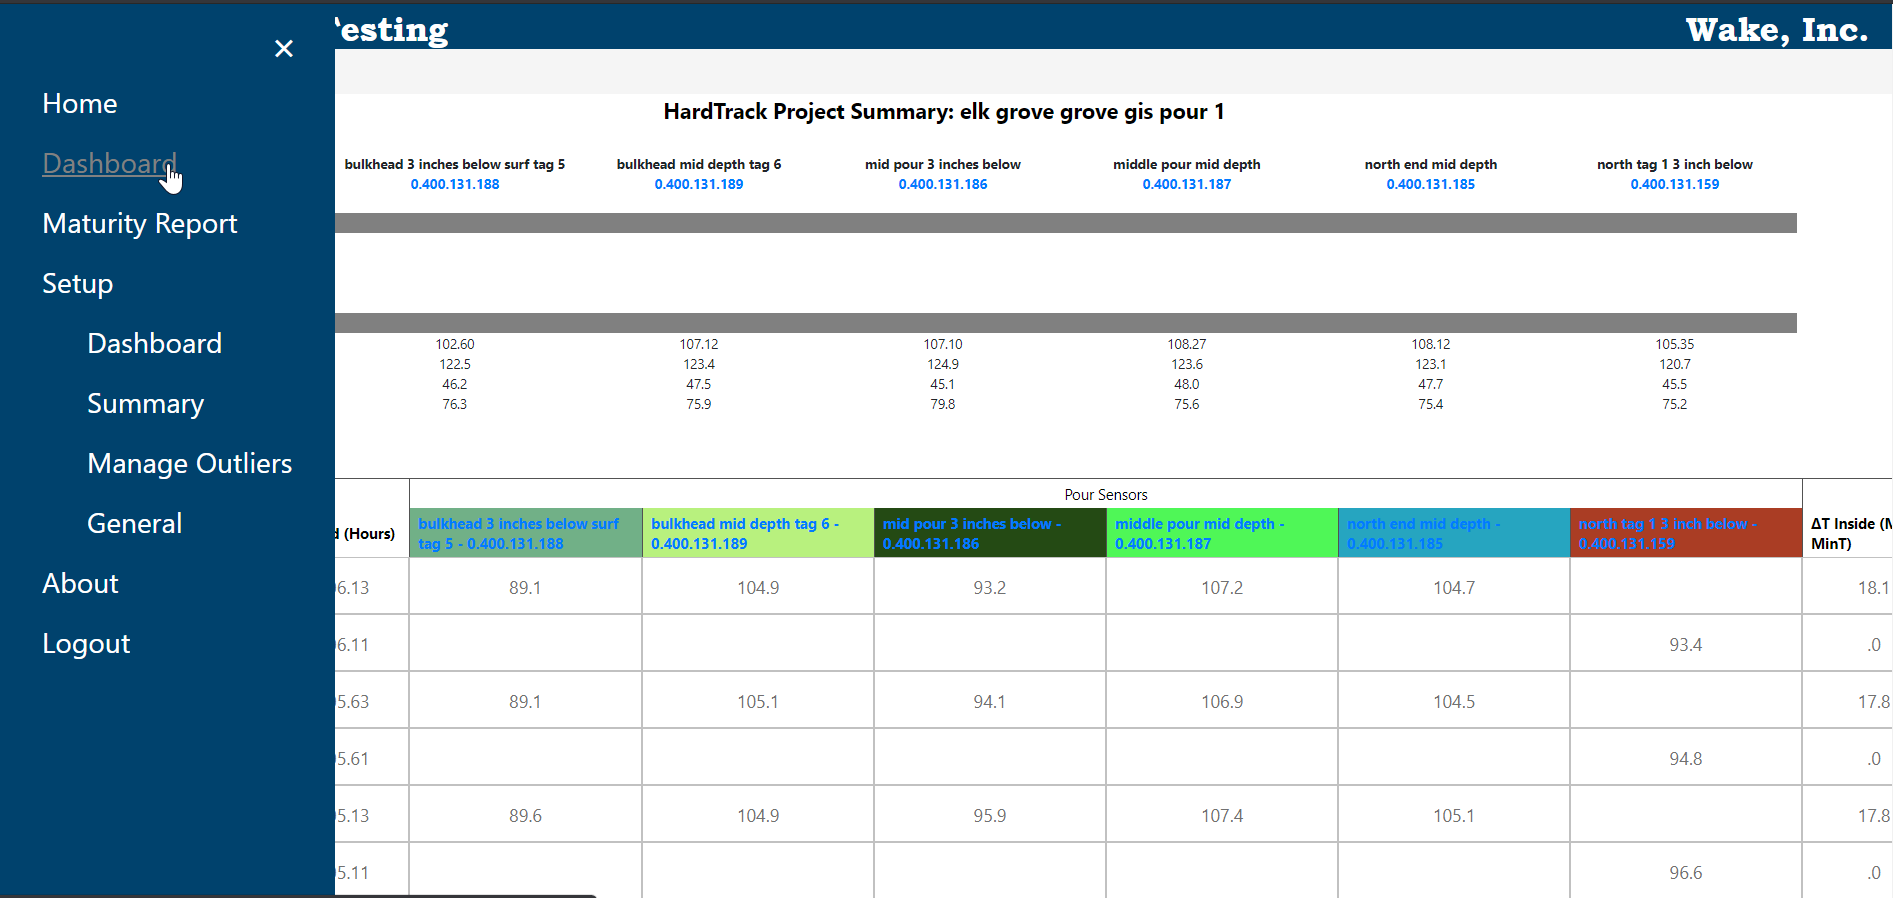This screenshot has width=1893, height=898.
Task: Click table cell with value 104.7
Action: pyautogui.click(x=1454, y=588)
